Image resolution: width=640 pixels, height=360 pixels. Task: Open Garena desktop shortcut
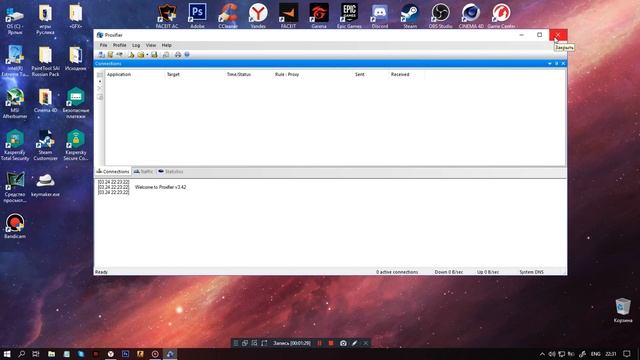click(319, 16)
